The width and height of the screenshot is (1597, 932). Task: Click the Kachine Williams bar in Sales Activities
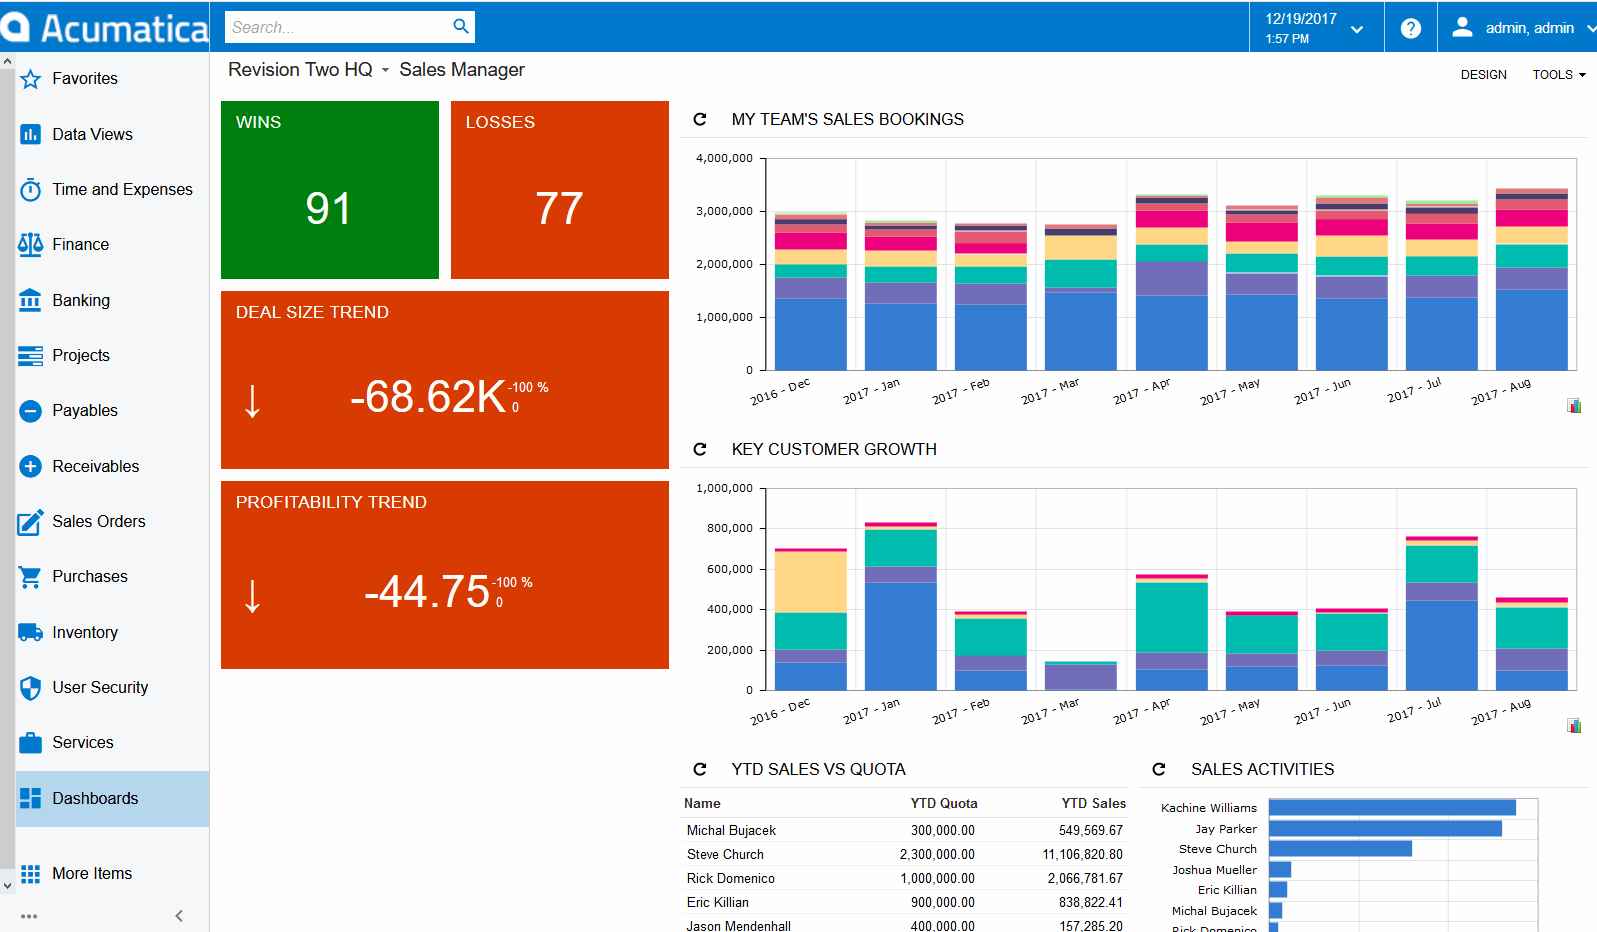click(1392, 807)
